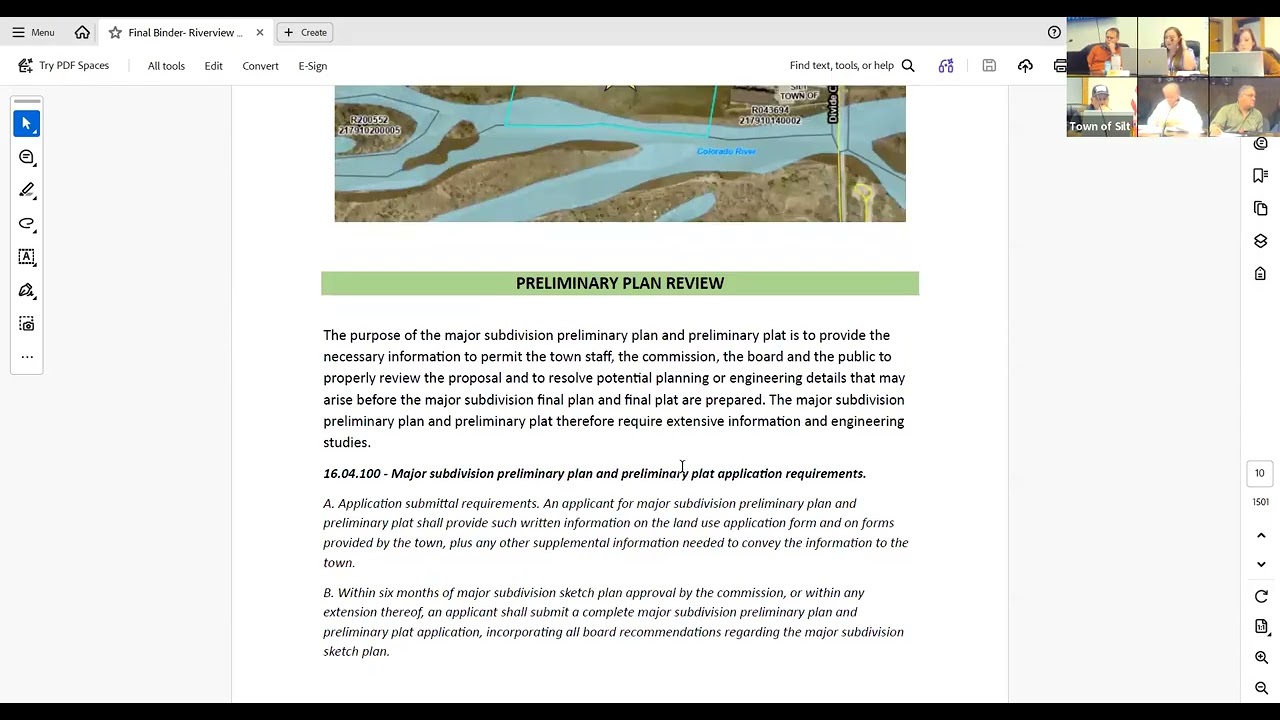1280x720 pixels.
Task: Go to previous page up chevron
Action: pyautogui.click(x=1261, y=536)
